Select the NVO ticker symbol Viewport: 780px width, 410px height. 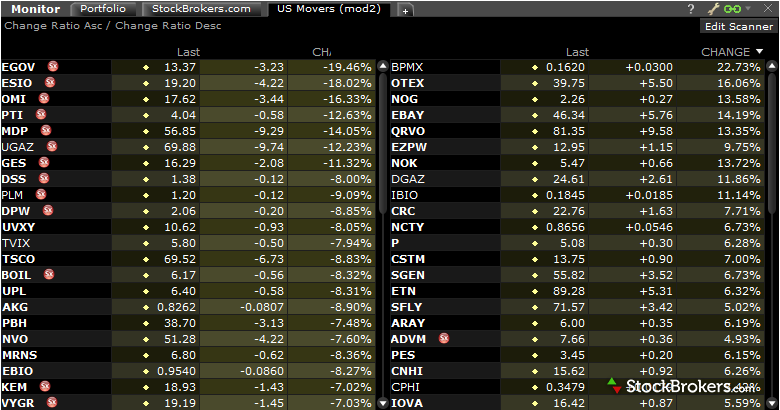coord(15,338)
